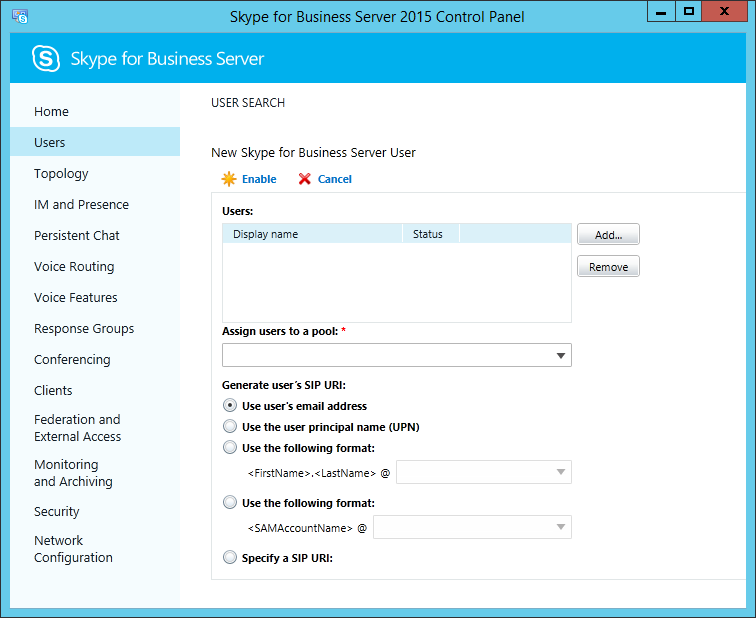756x618 pixels.
Task: Click the Add... button
Action: [x=608, y=234]
